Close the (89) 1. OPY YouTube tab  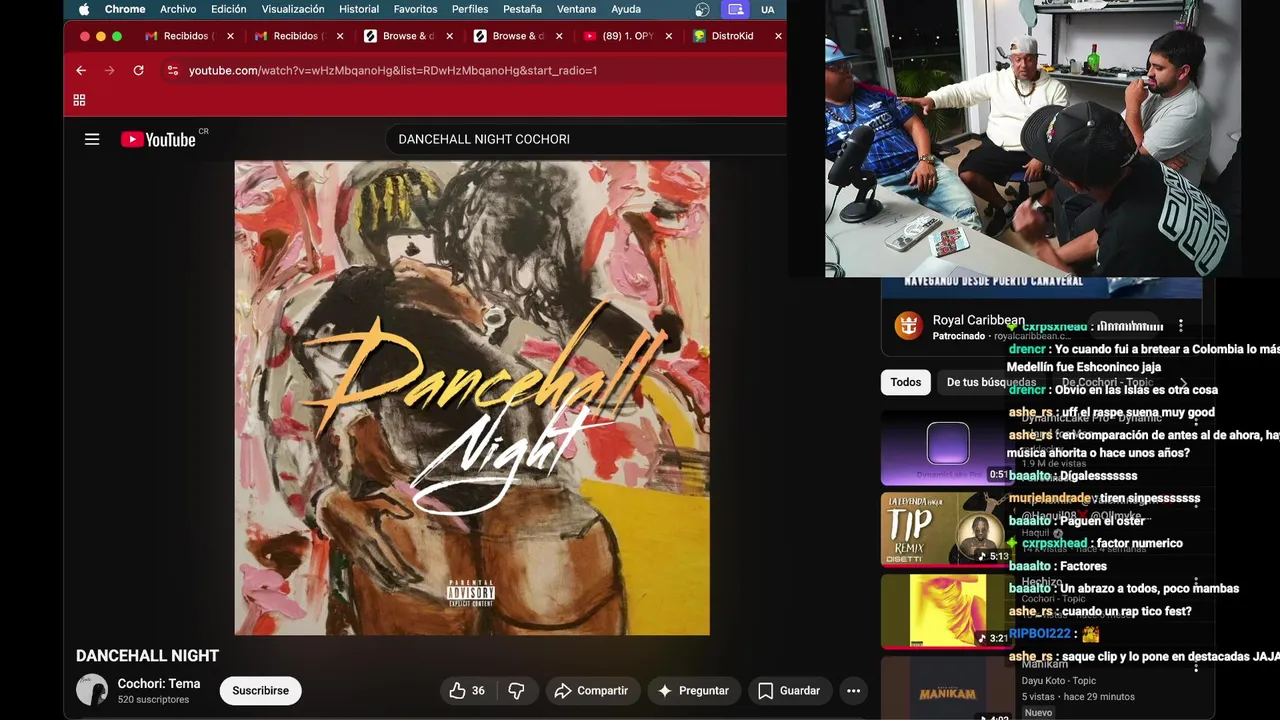pos(669,36)
